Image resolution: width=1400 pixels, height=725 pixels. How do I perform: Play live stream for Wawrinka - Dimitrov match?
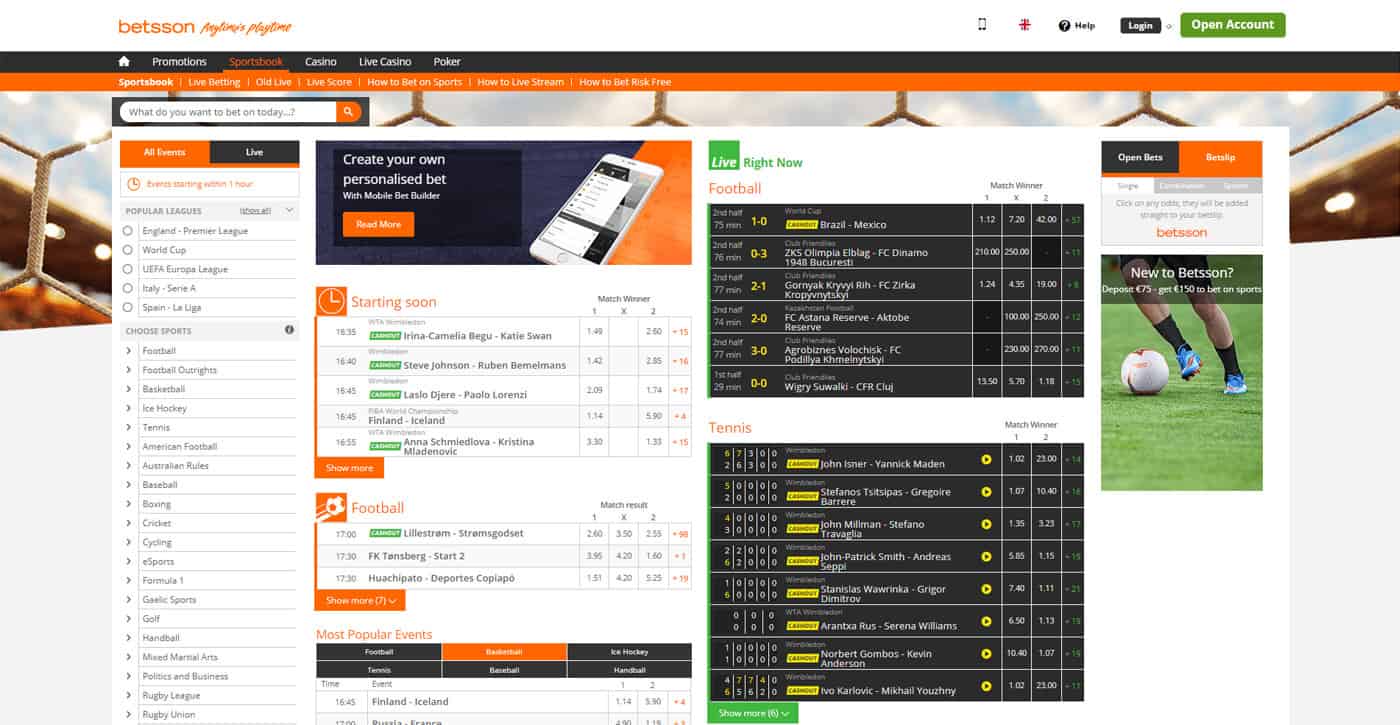pyautogui.click(x=986, y=589)
